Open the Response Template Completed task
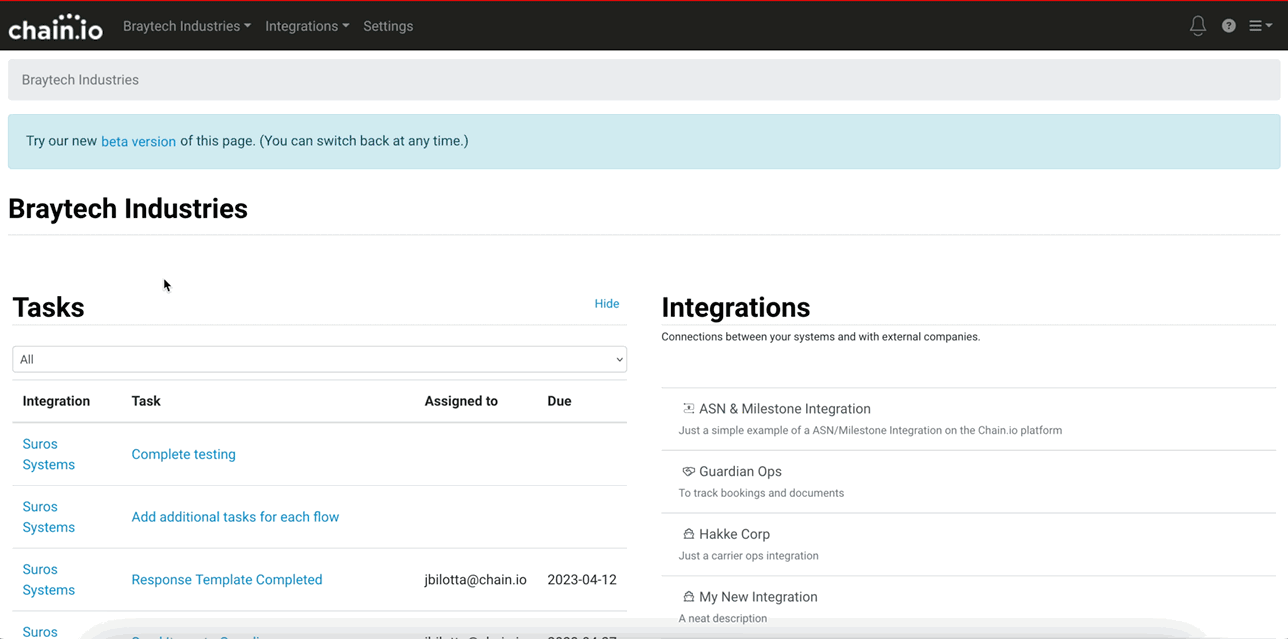This screenshot has width=1288, height=639. (x=227, y=580)
